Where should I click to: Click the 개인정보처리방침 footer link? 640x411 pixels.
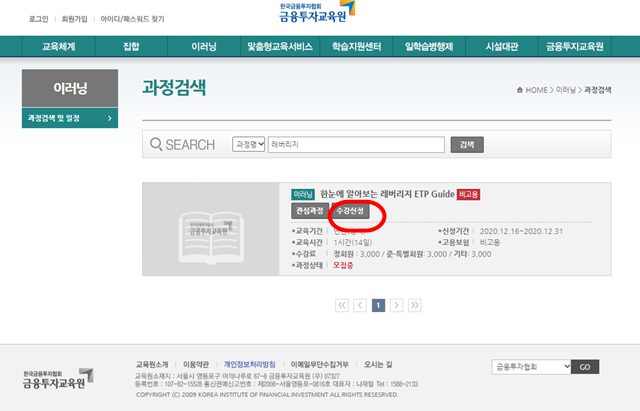(x=249, y=364)
